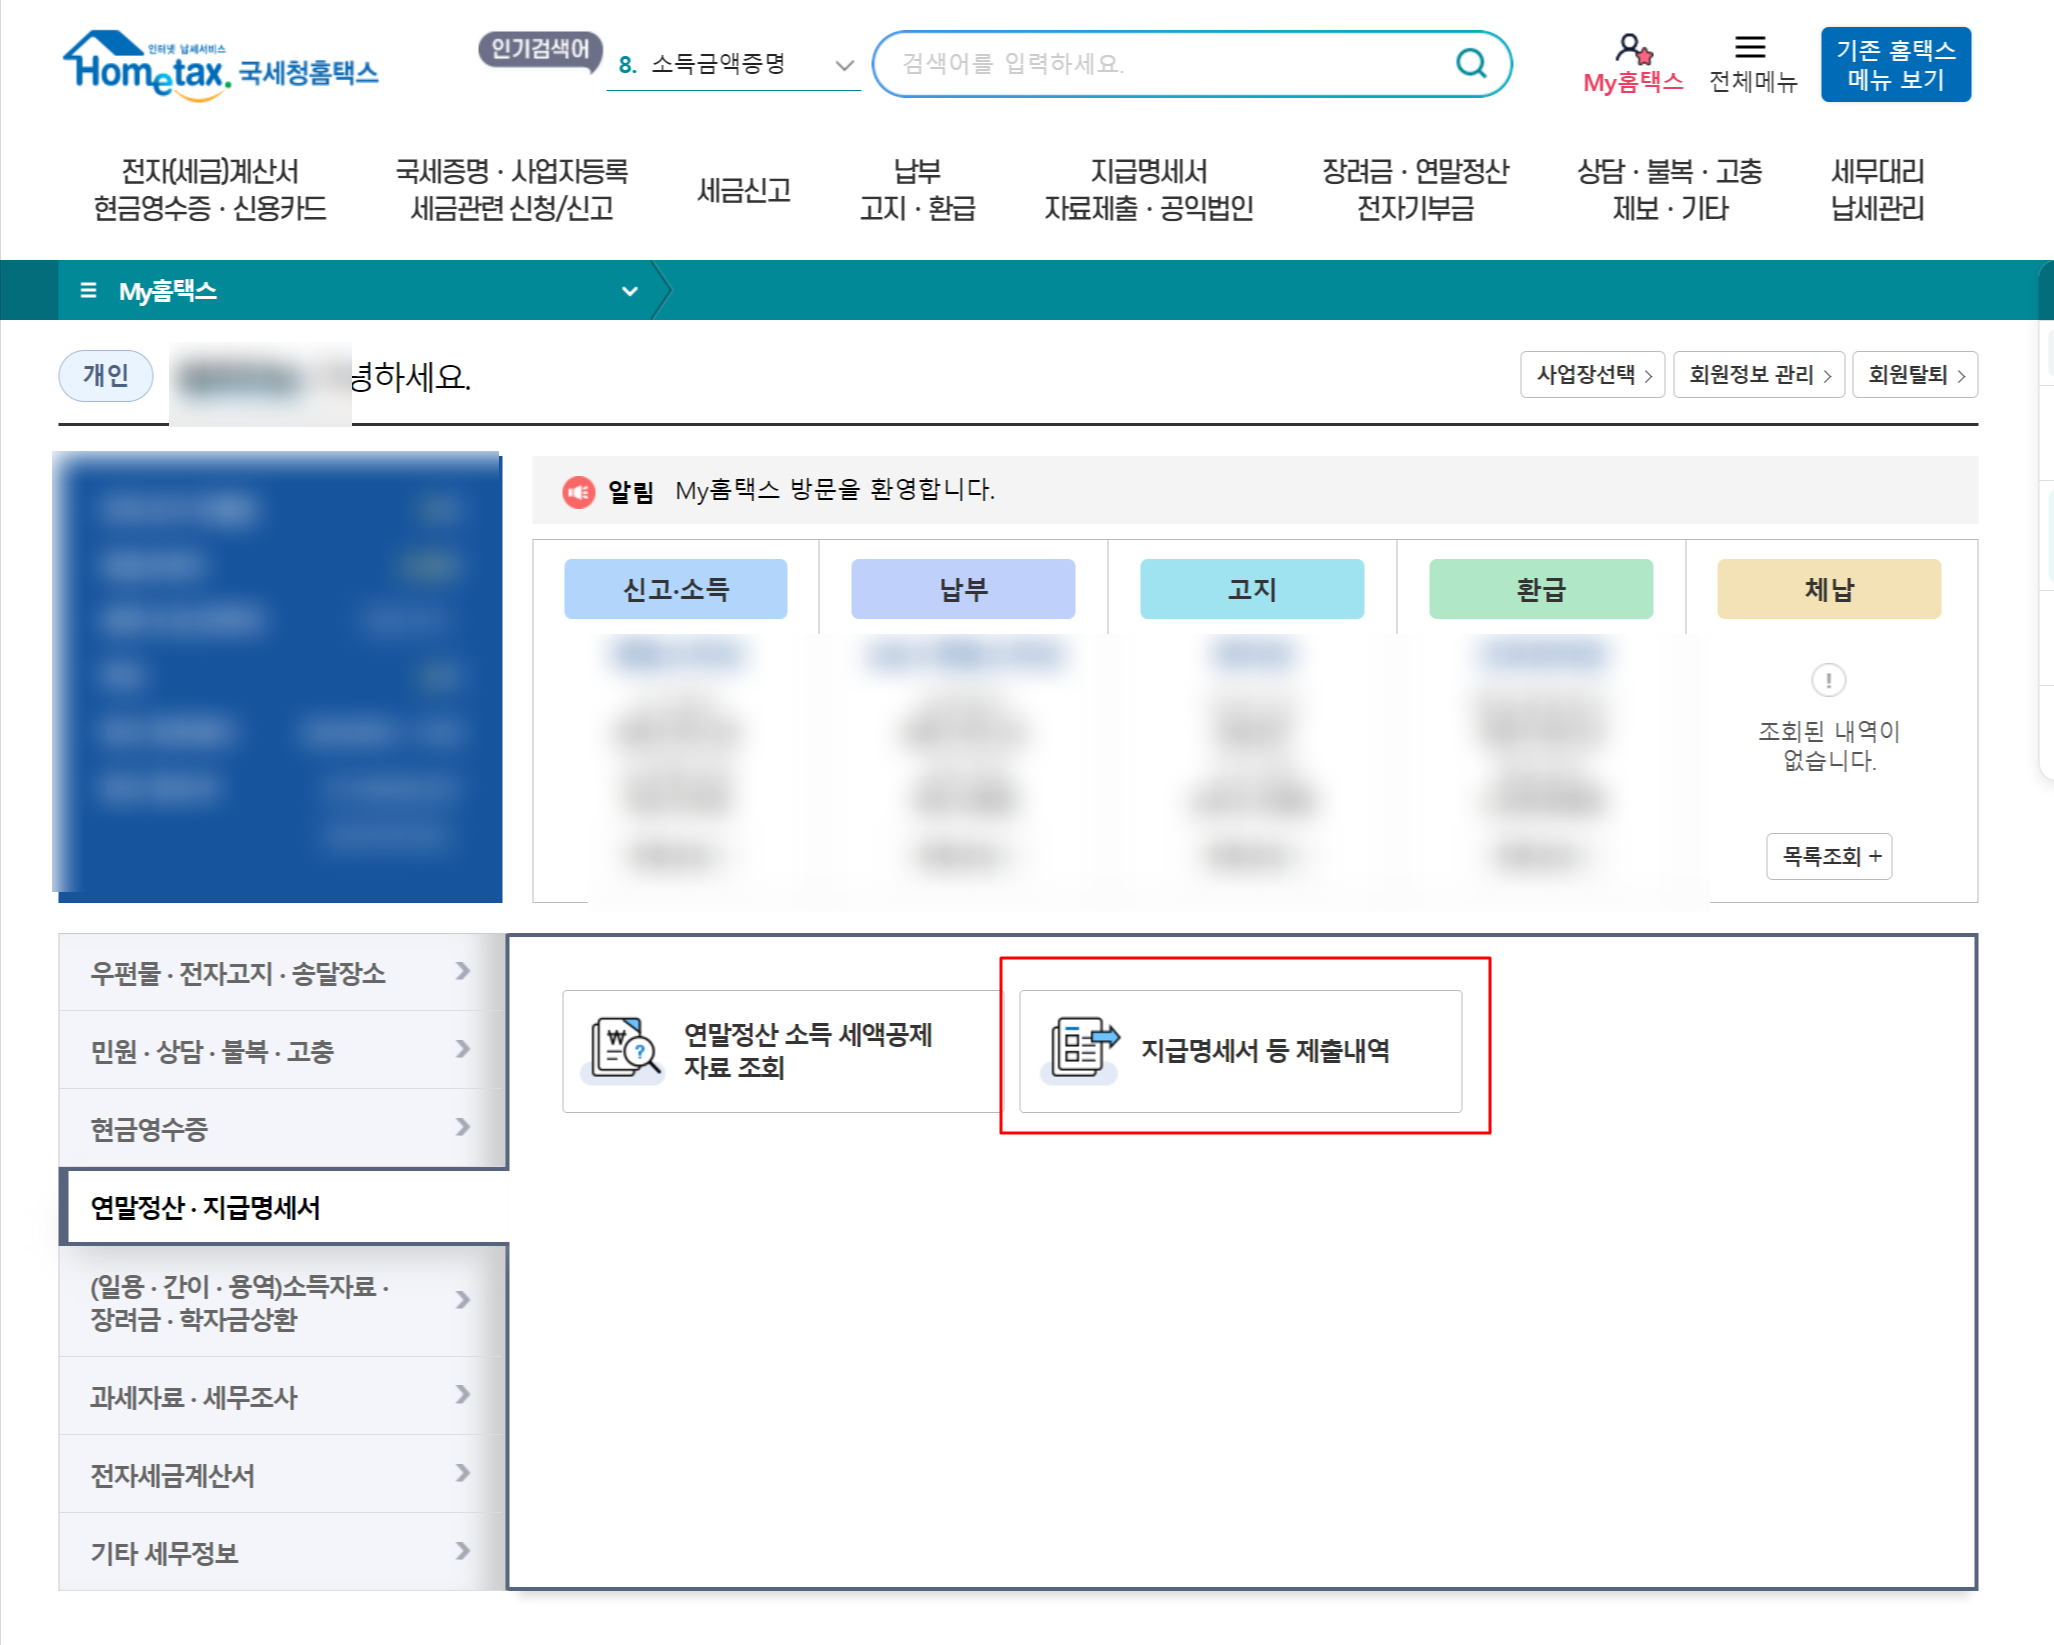Click the search magnifier icon
This screenshot has height=1645, width=2054.
(x=1470, y=64)
